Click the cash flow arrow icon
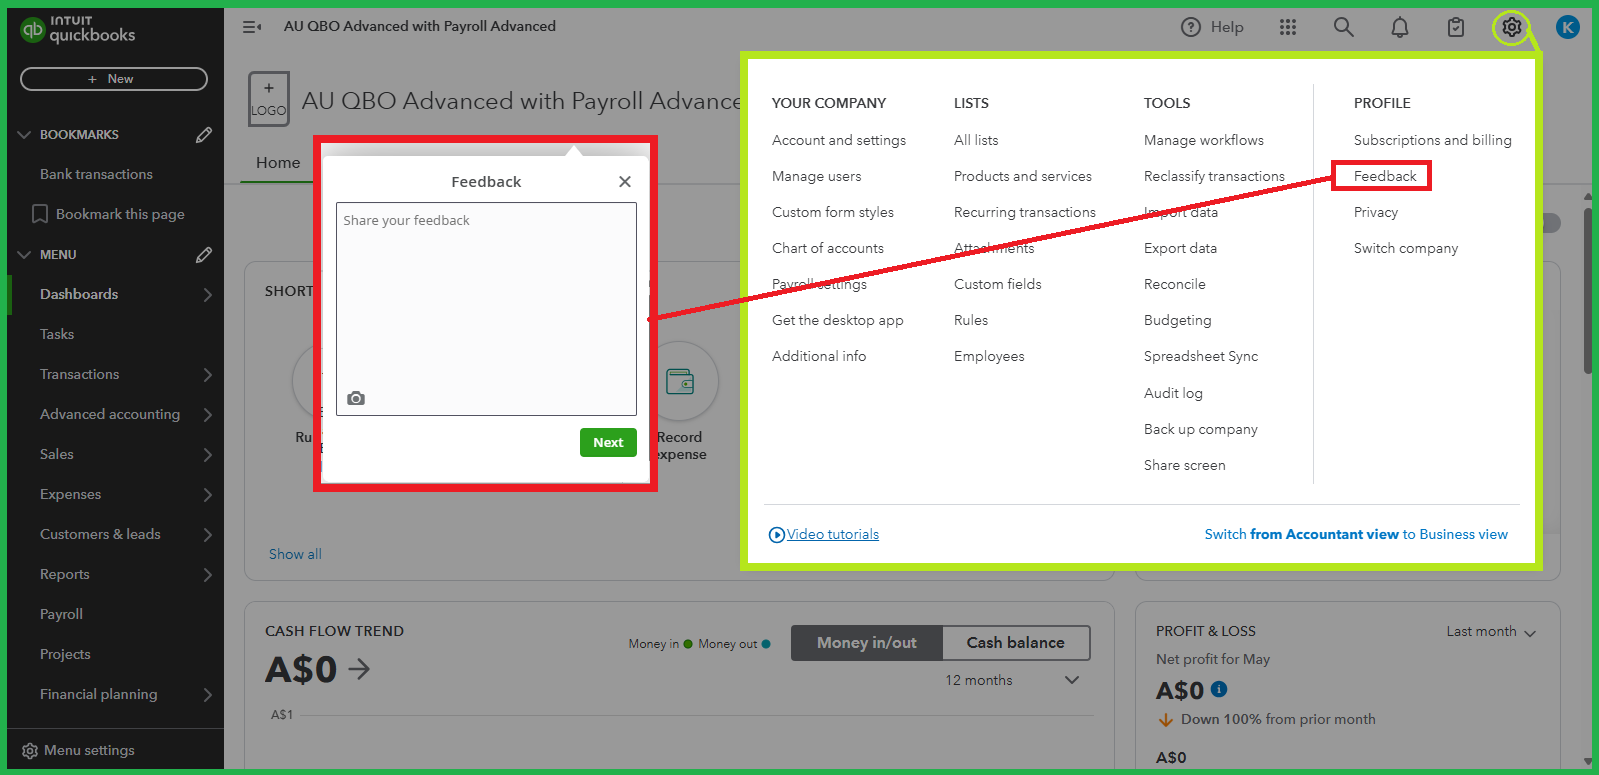1599x775 pixels. [x=359, y=669]
